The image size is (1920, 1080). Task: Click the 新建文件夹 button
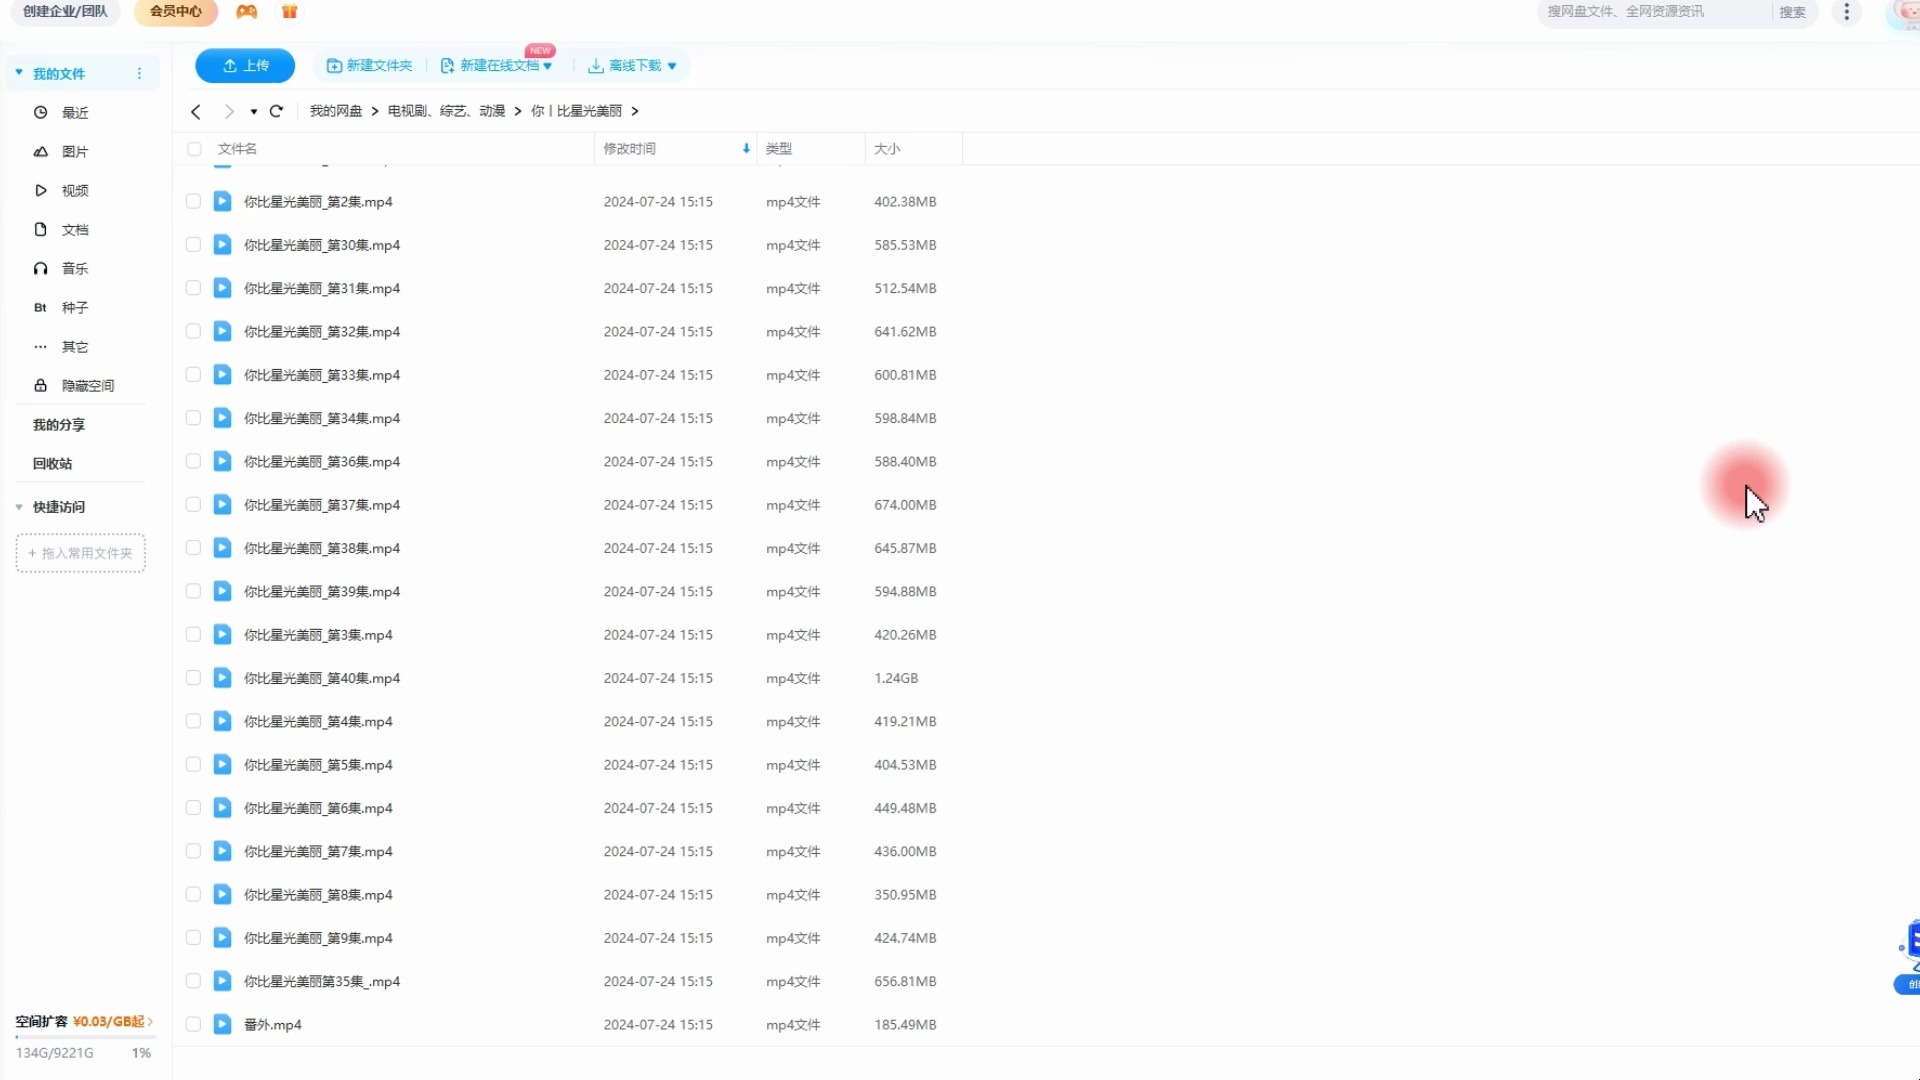[370, 66]
